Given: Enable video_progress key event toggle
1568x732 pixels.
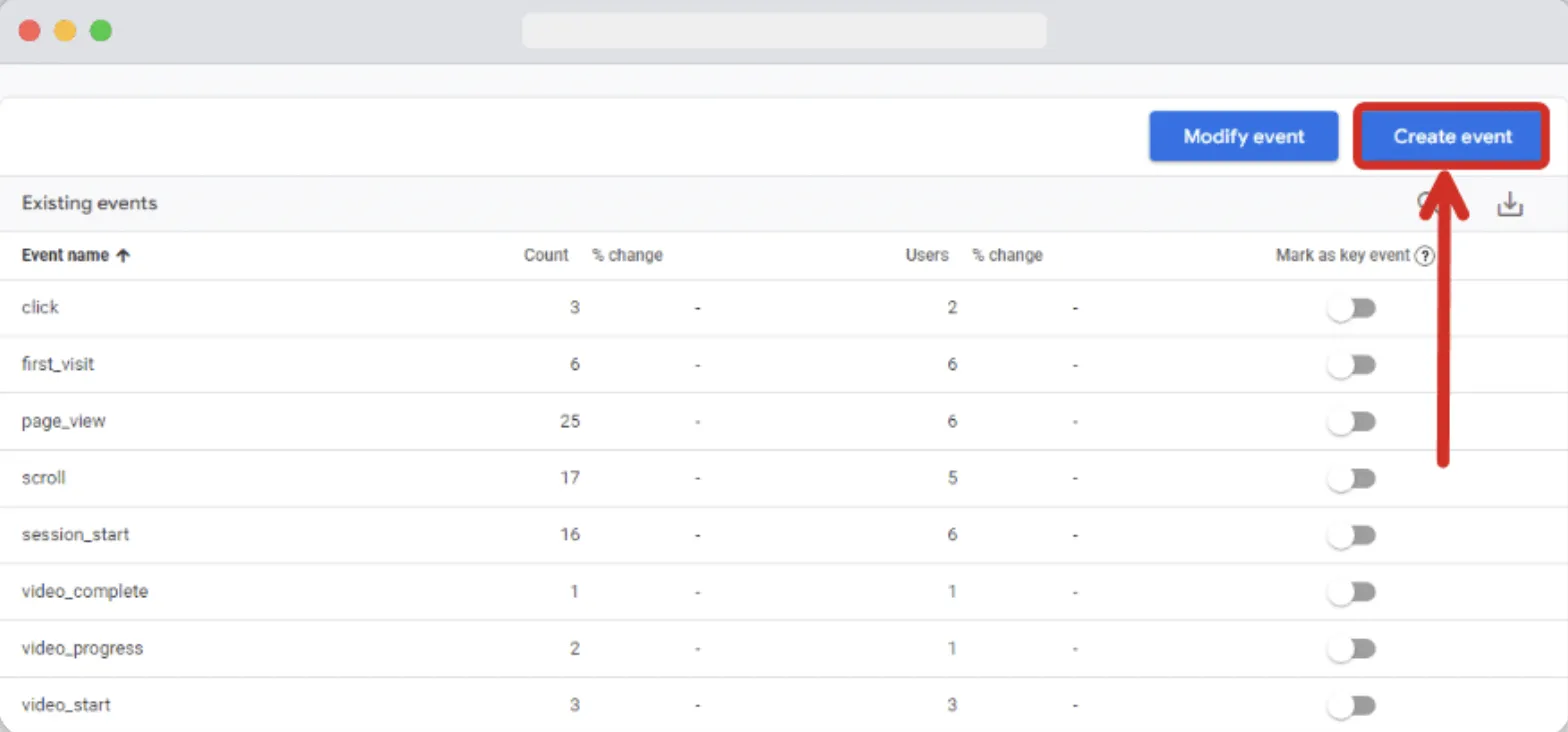Looking at the screenshot, I should 1352,649.
